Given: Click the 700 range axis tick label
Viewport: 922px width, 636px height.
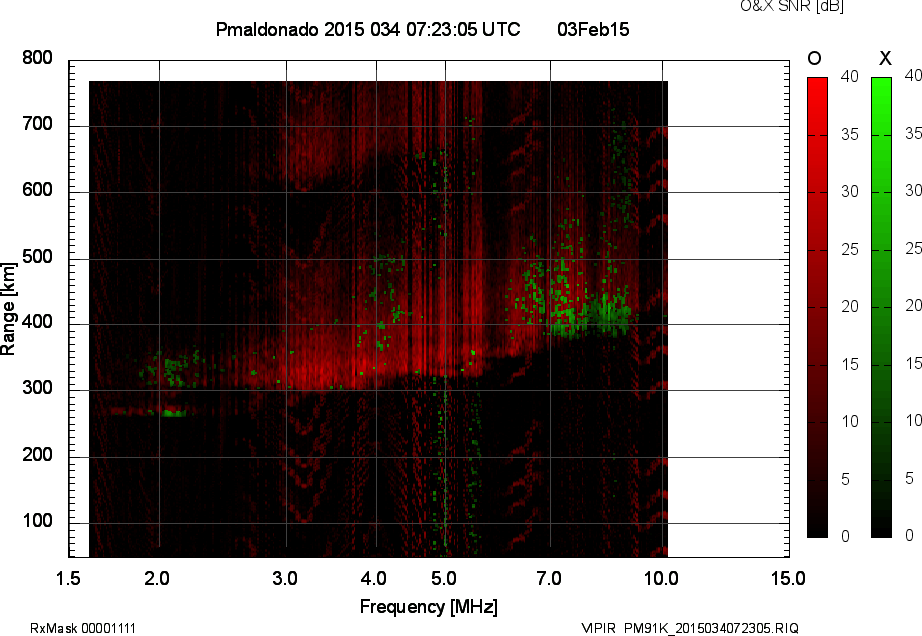Looking at the screenshot, I should (37, 124).
